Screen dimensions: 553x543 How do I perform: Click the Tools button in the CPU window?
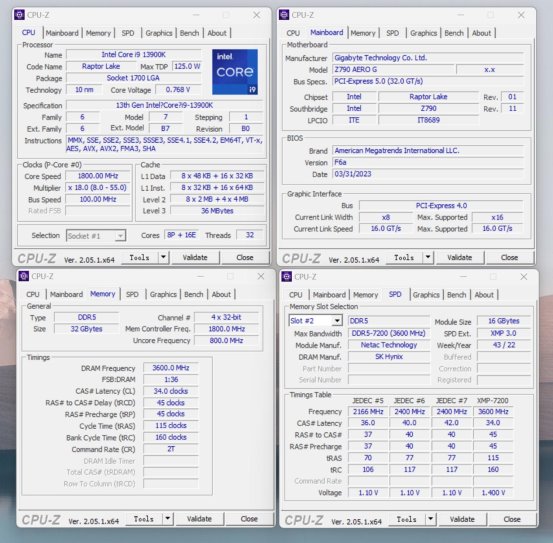140,257
